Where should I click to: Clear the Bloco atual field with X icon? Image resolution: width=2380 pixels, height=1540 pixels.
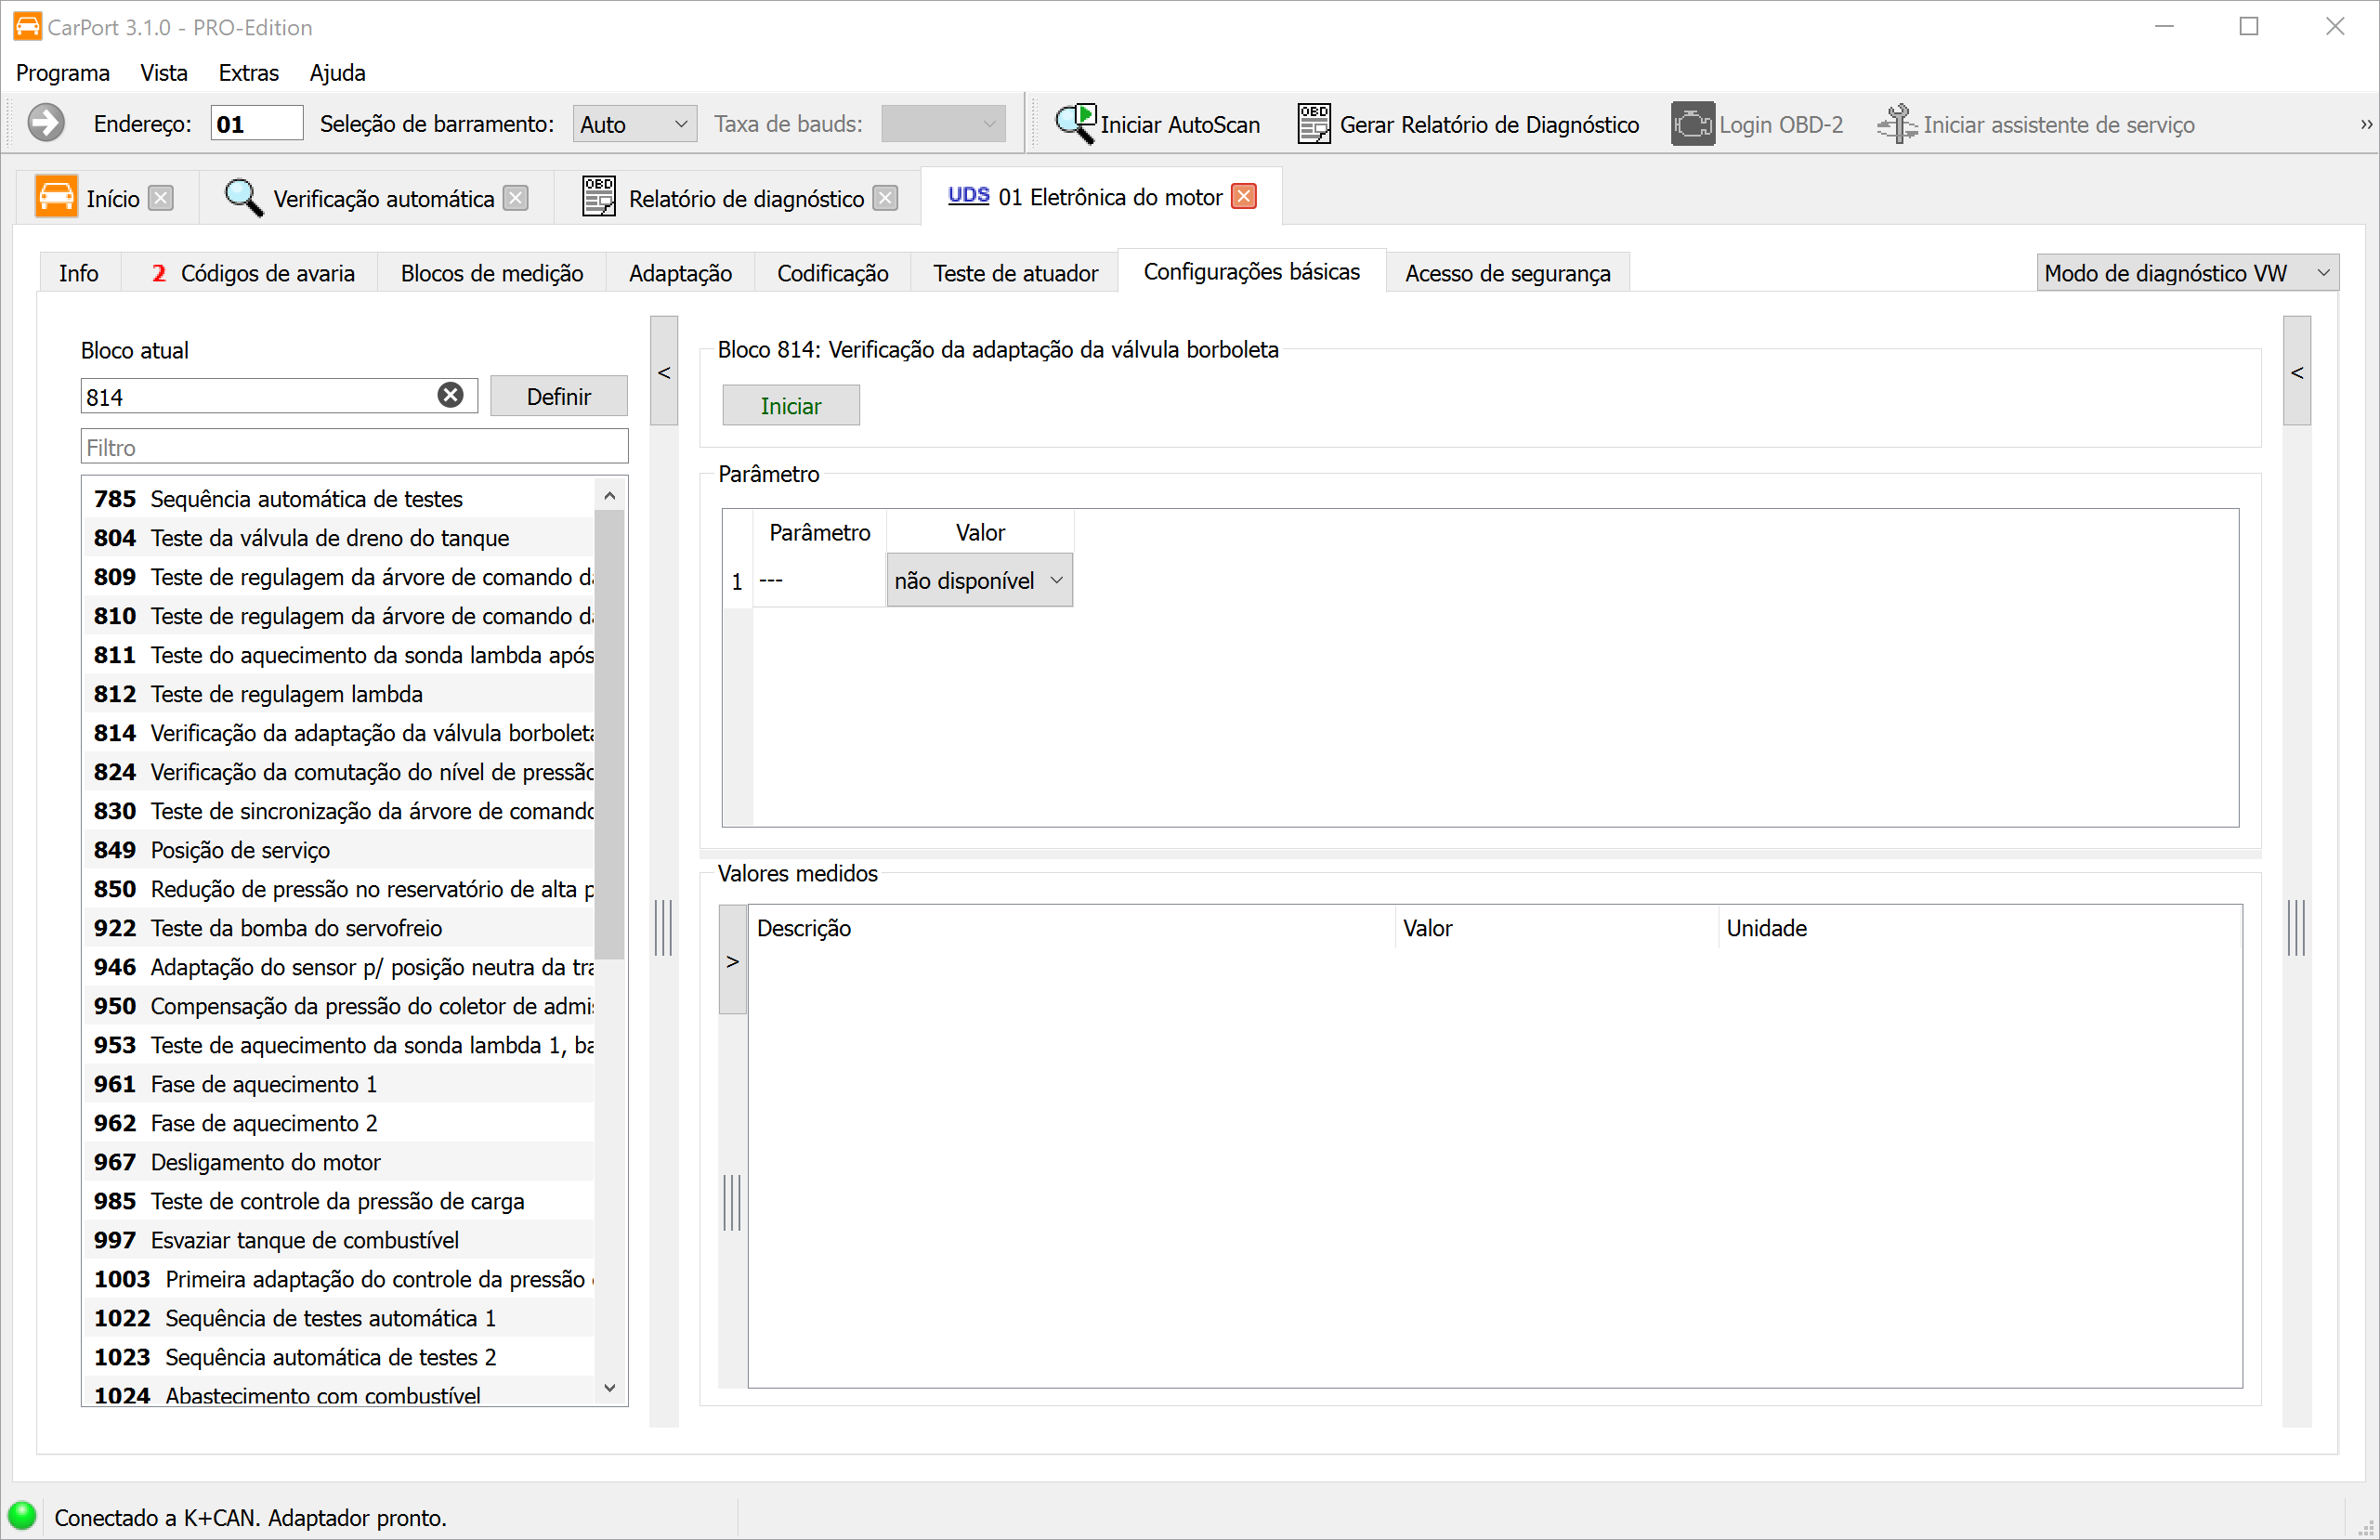click(x=450, y=396)
